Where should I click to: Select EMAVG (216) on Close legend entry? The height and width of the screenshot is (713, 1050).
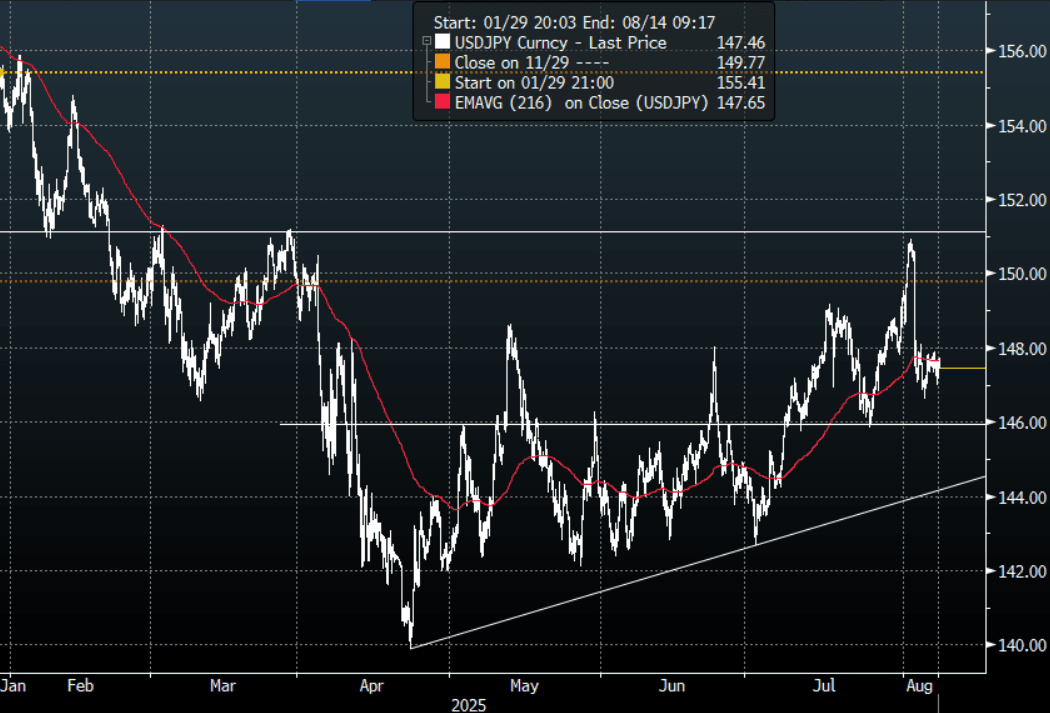point(582,101)
